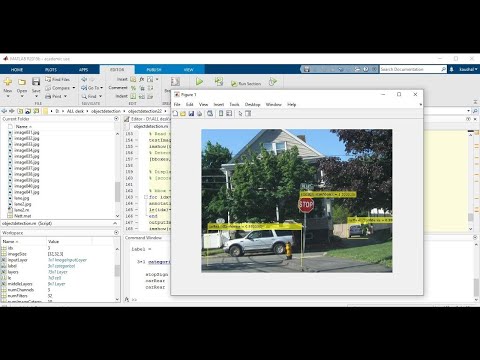
Task: Switch to the PUBLISH tab
Action: click(154, 70)
